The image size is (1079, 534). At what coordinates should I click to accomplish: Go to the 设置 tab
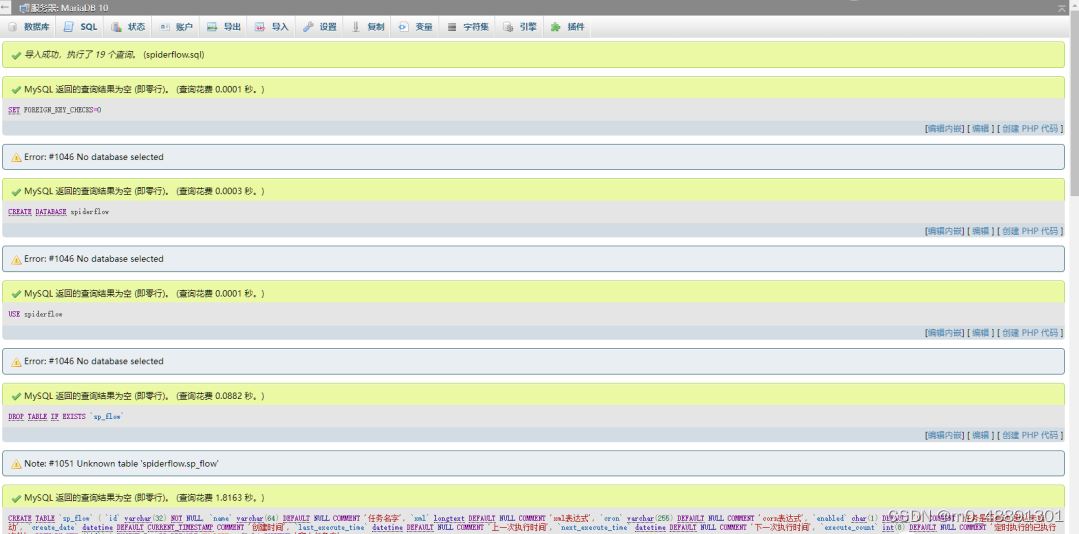tap(320, 27)
